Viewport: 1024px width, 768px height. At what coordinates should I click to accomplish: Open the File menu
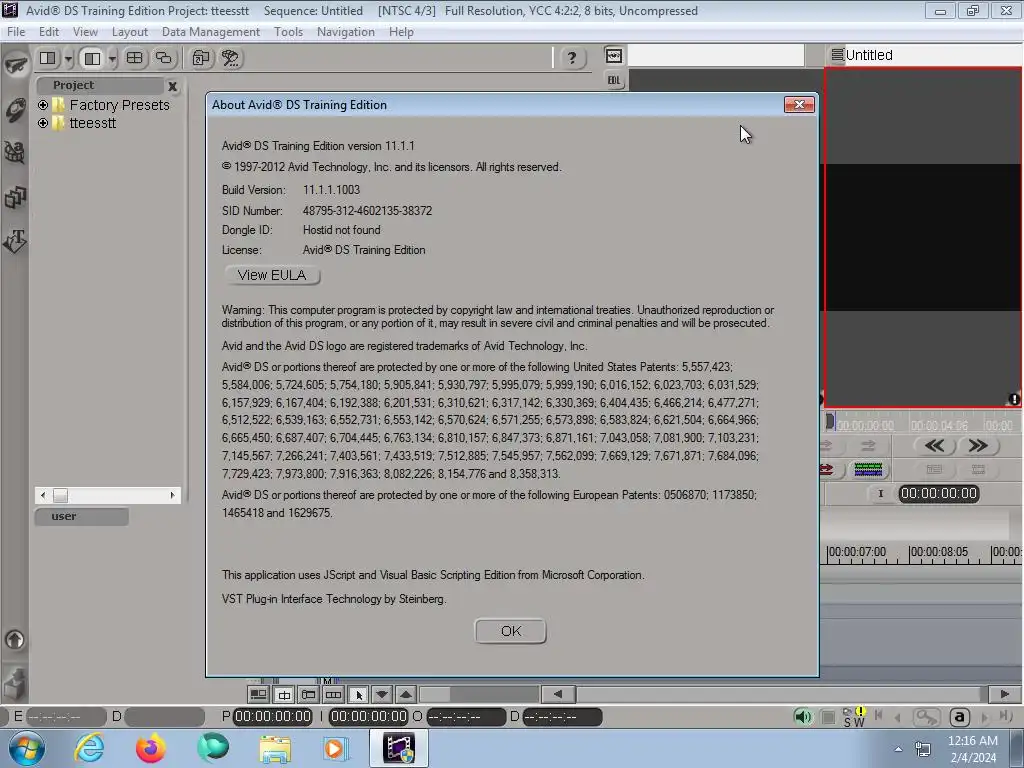pyautogui.click(x=16, y=31)
